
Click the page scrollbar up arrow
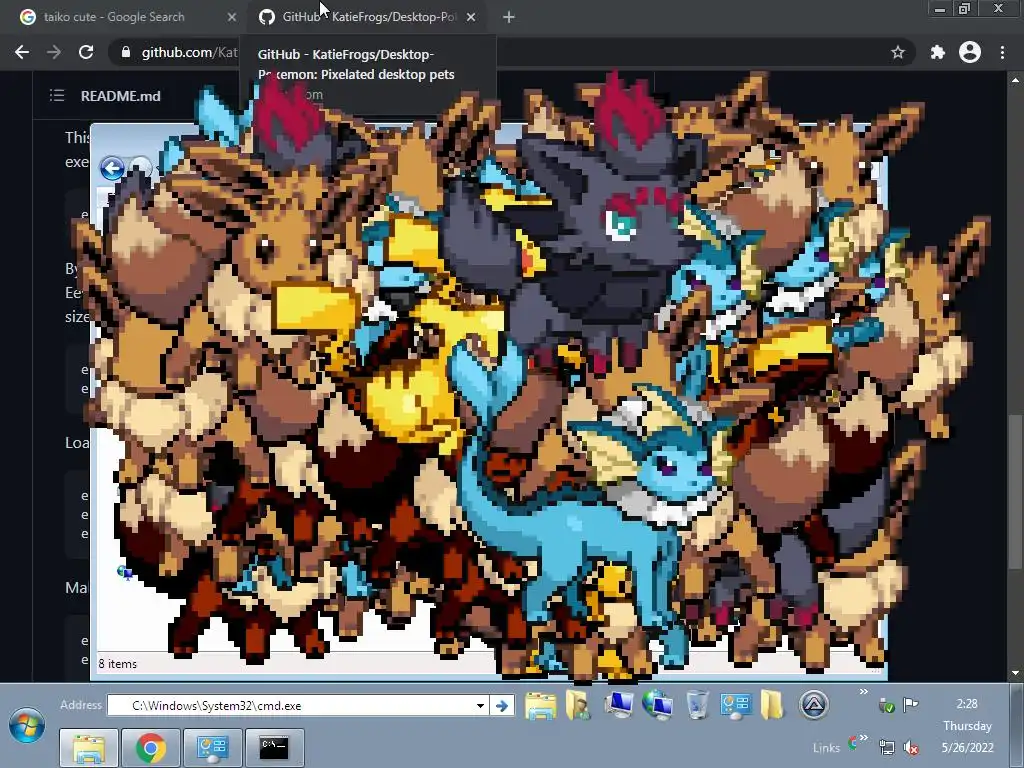tap(1015, 80)
